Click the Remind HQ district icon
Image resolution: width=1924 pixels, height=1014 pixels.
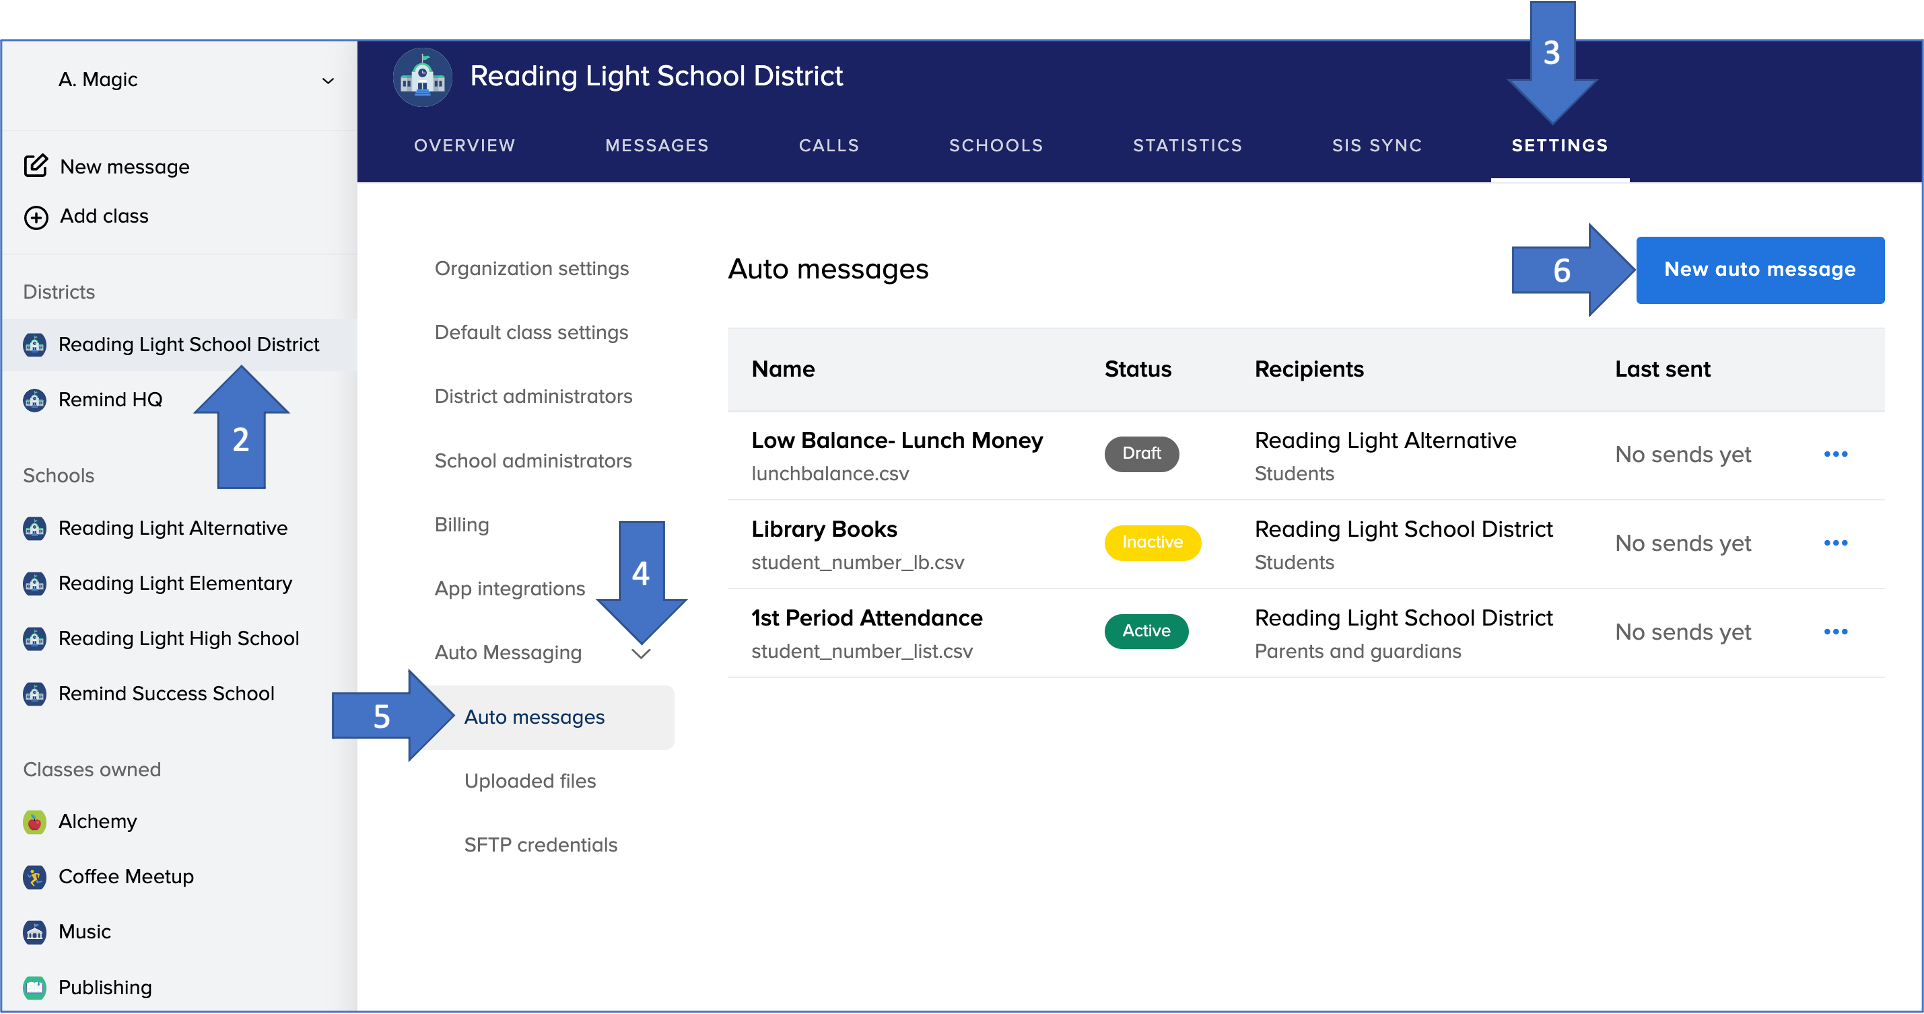point(35,400)
